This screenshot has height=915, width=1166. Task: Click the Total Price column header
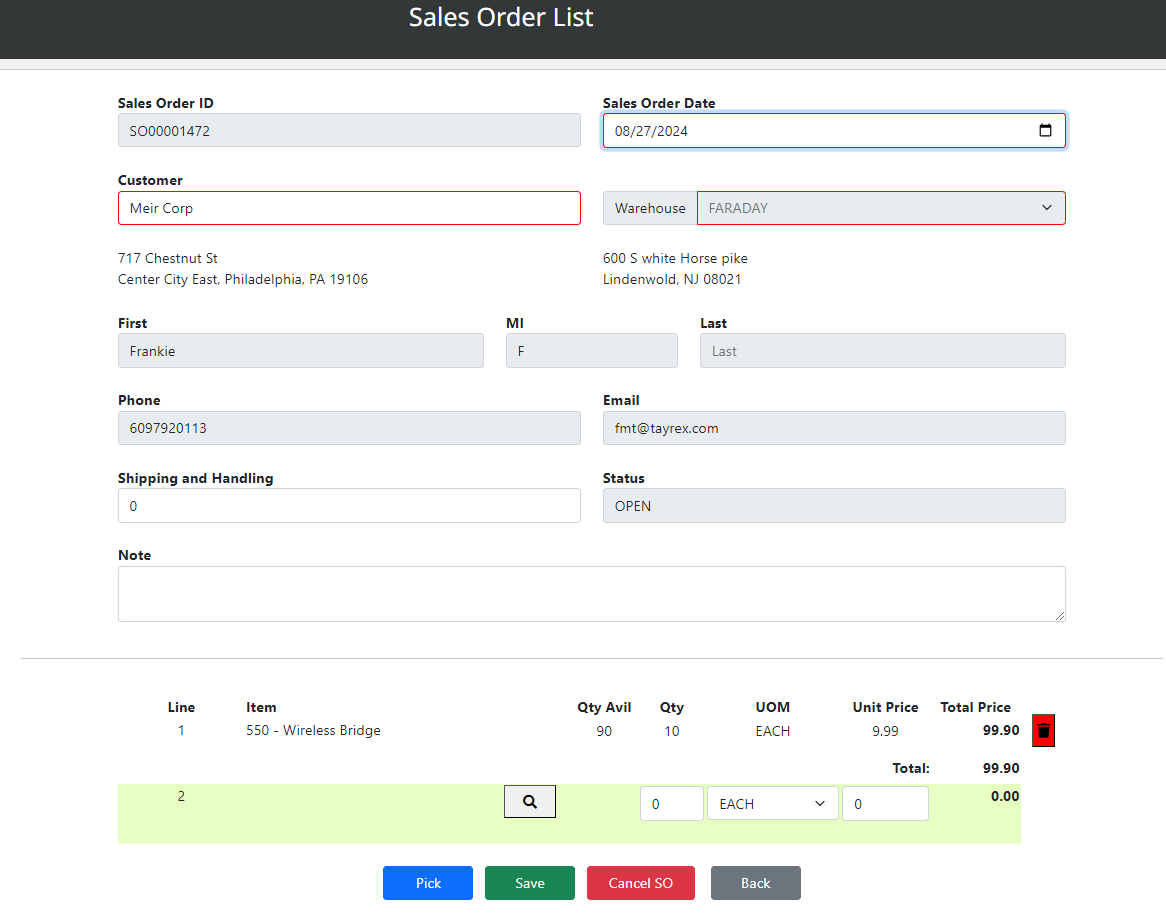coord(975,707)
